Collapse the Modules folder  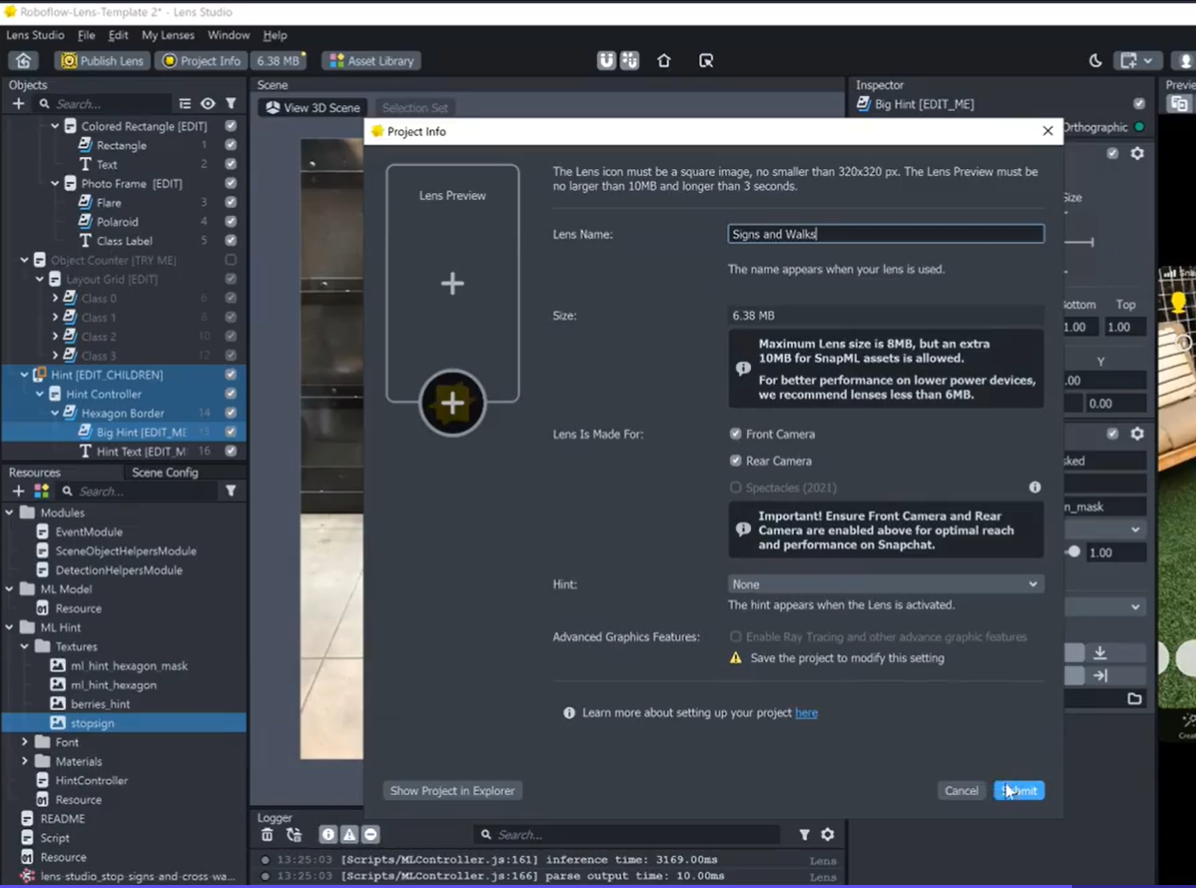(x=9, y=513)
